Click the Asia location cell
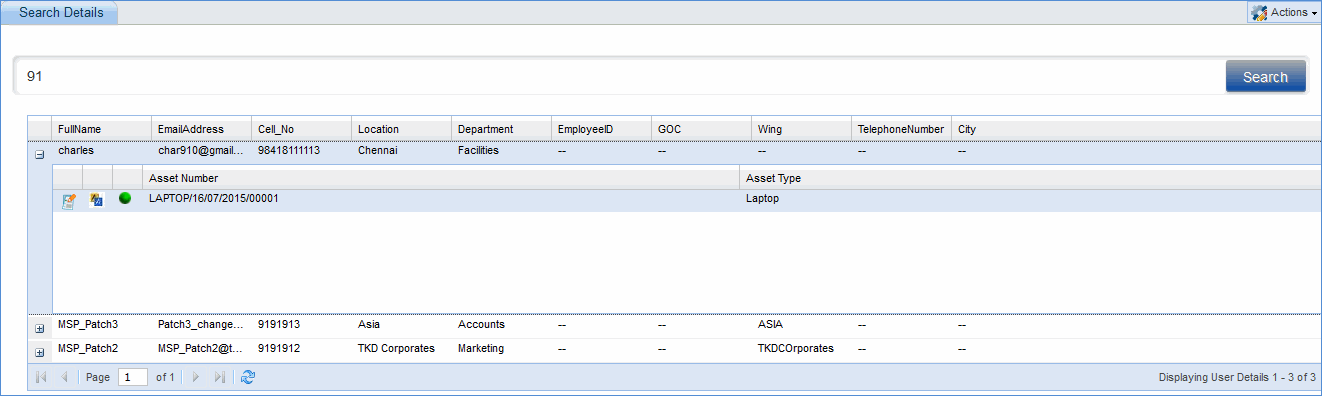This screenshot has width=1322, height=396. (x=369, y=325)
